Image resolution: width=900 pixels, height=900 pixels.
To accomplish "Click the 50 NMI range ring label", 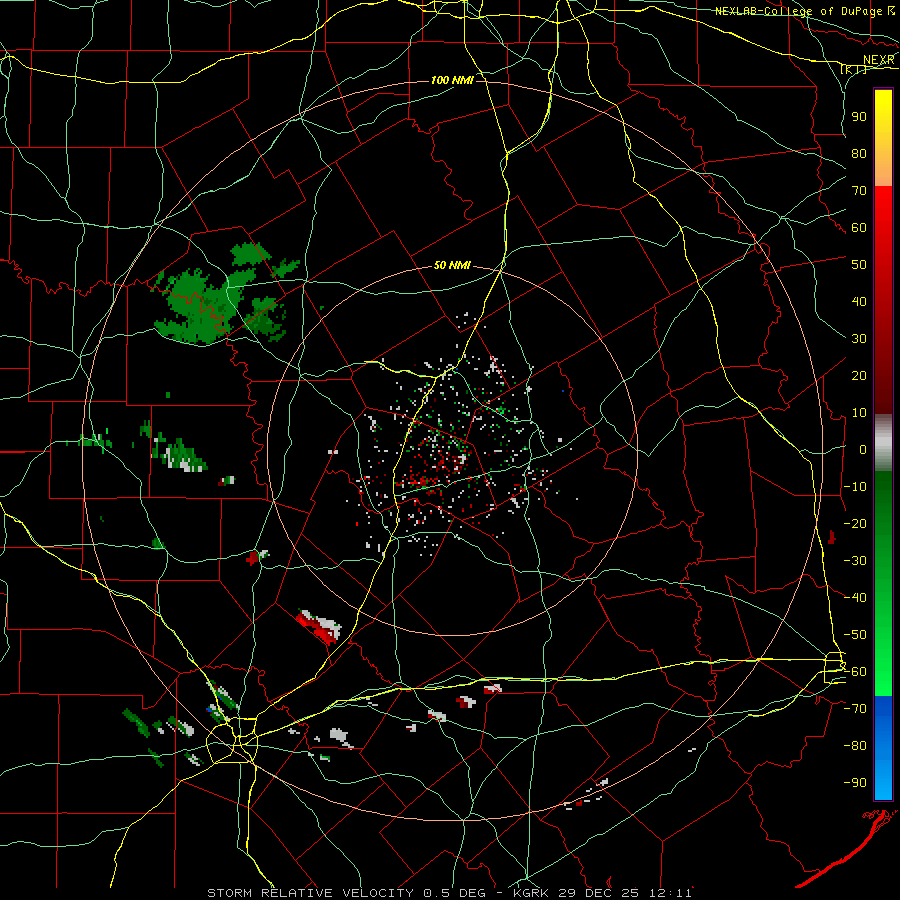I will pyautogui.click(x=452, y=265).
